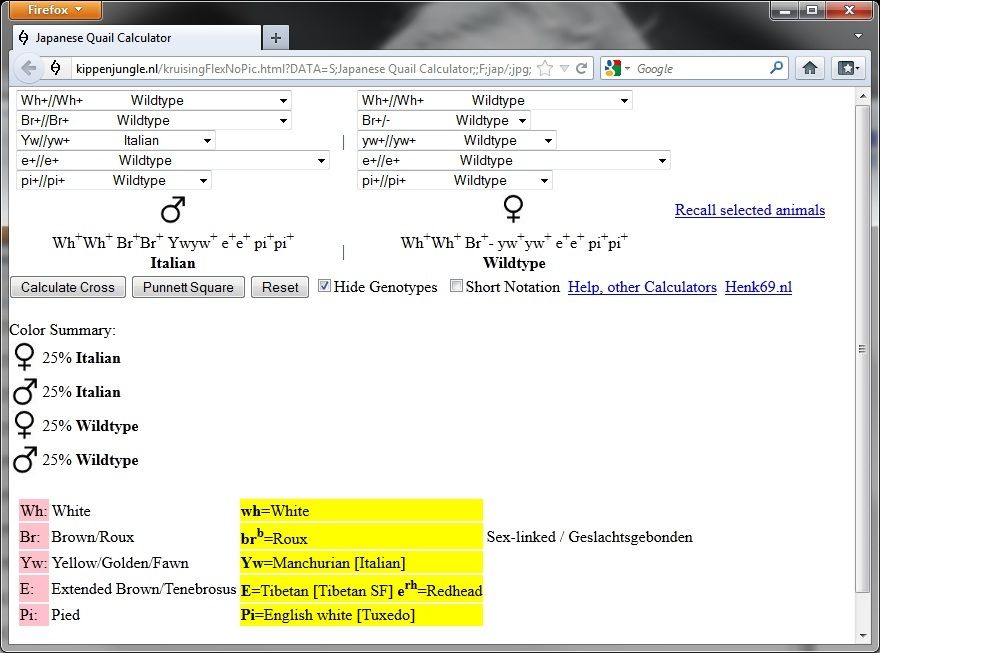The width and height of the screenshot is (1008, 653).
Task: Click the search magnifier icon
Action: click(777, 69)
